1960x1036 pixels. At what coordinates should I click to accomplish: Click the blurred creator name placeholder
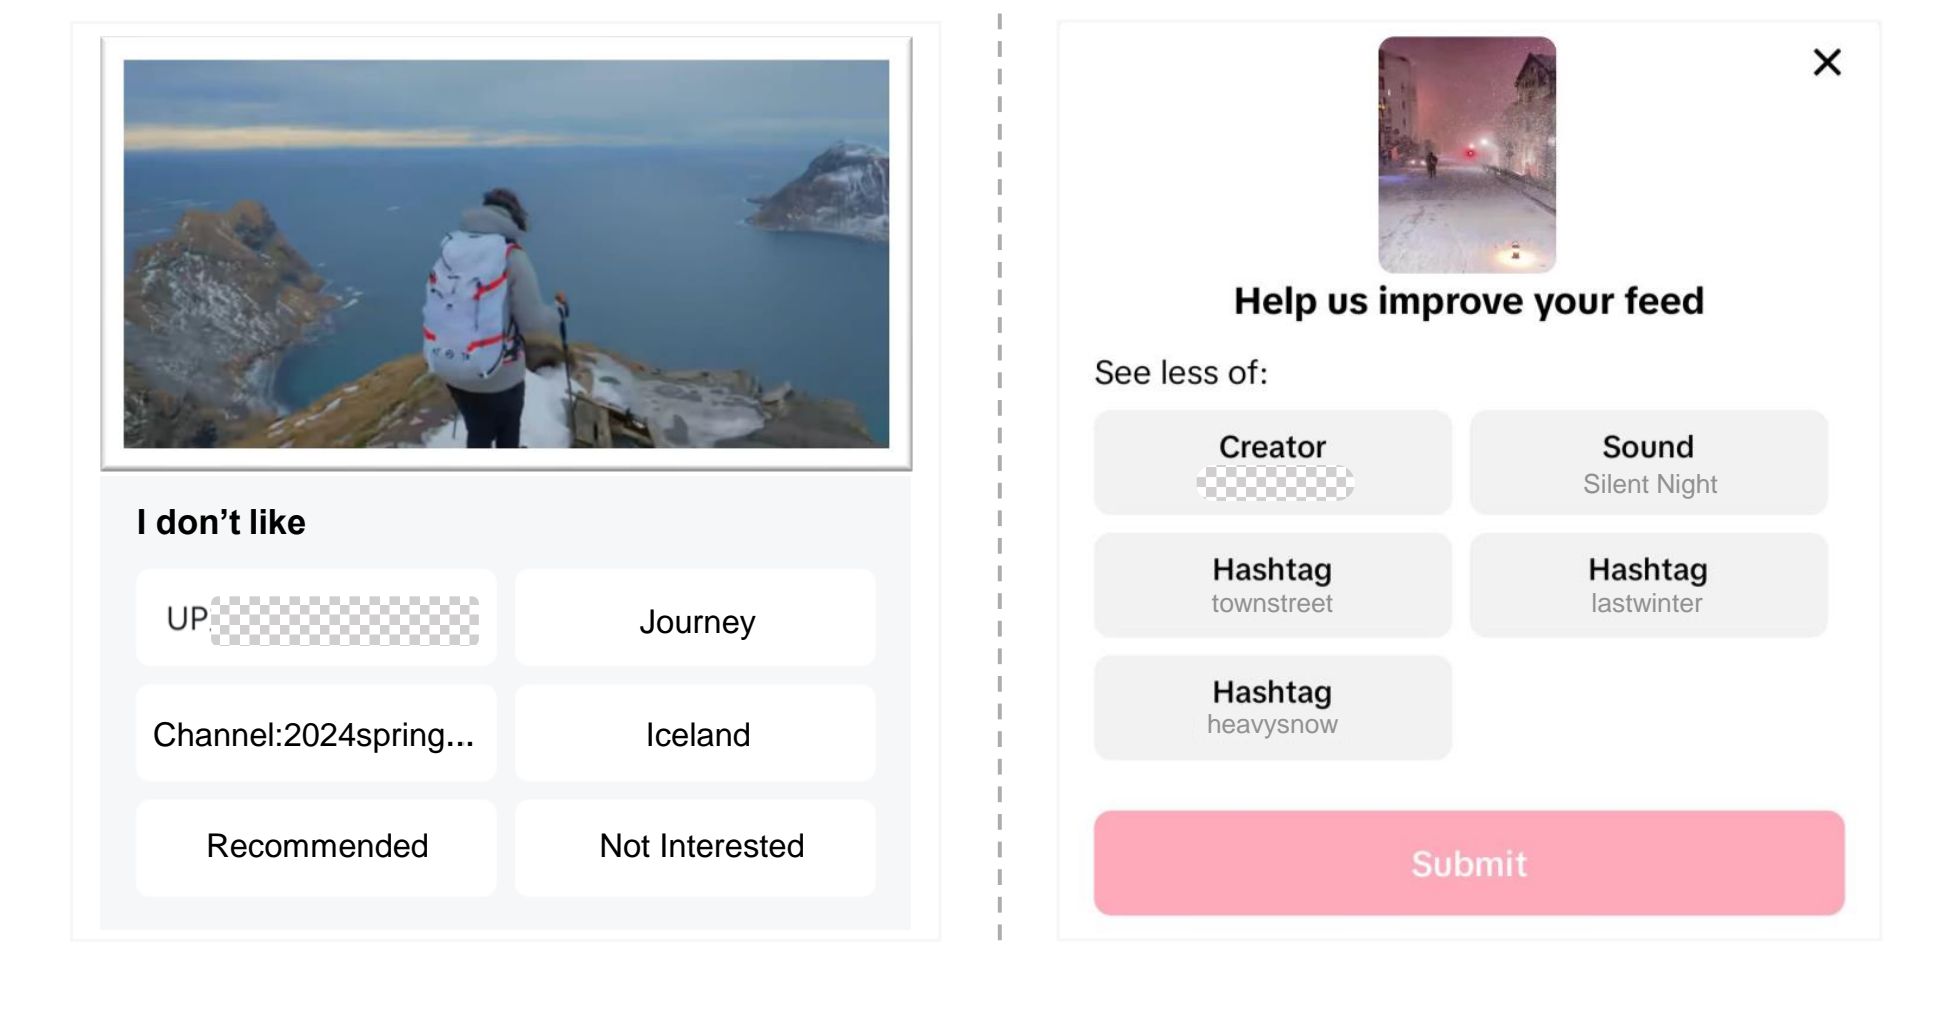[x=1275, y=483]
